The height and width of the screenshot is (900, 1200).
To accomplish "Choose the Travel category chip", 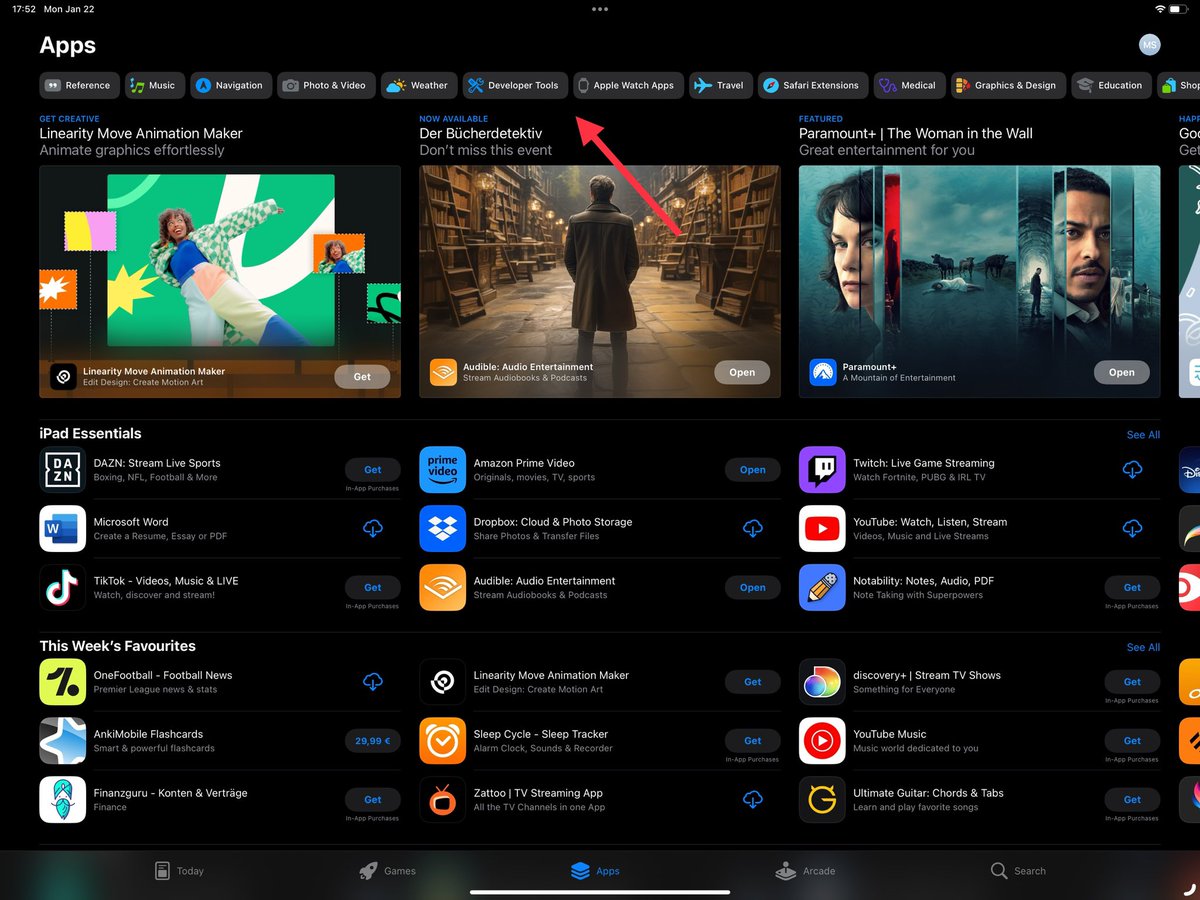I will tap(721, 85).
